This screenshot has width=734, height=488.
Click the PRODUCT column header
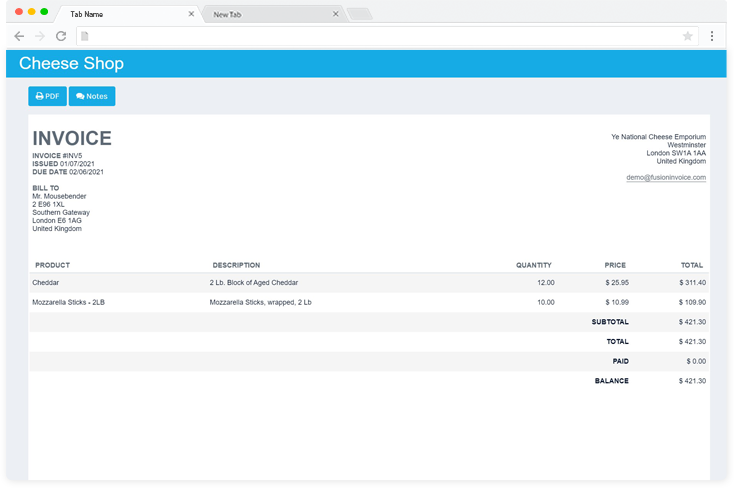[51, 265]
